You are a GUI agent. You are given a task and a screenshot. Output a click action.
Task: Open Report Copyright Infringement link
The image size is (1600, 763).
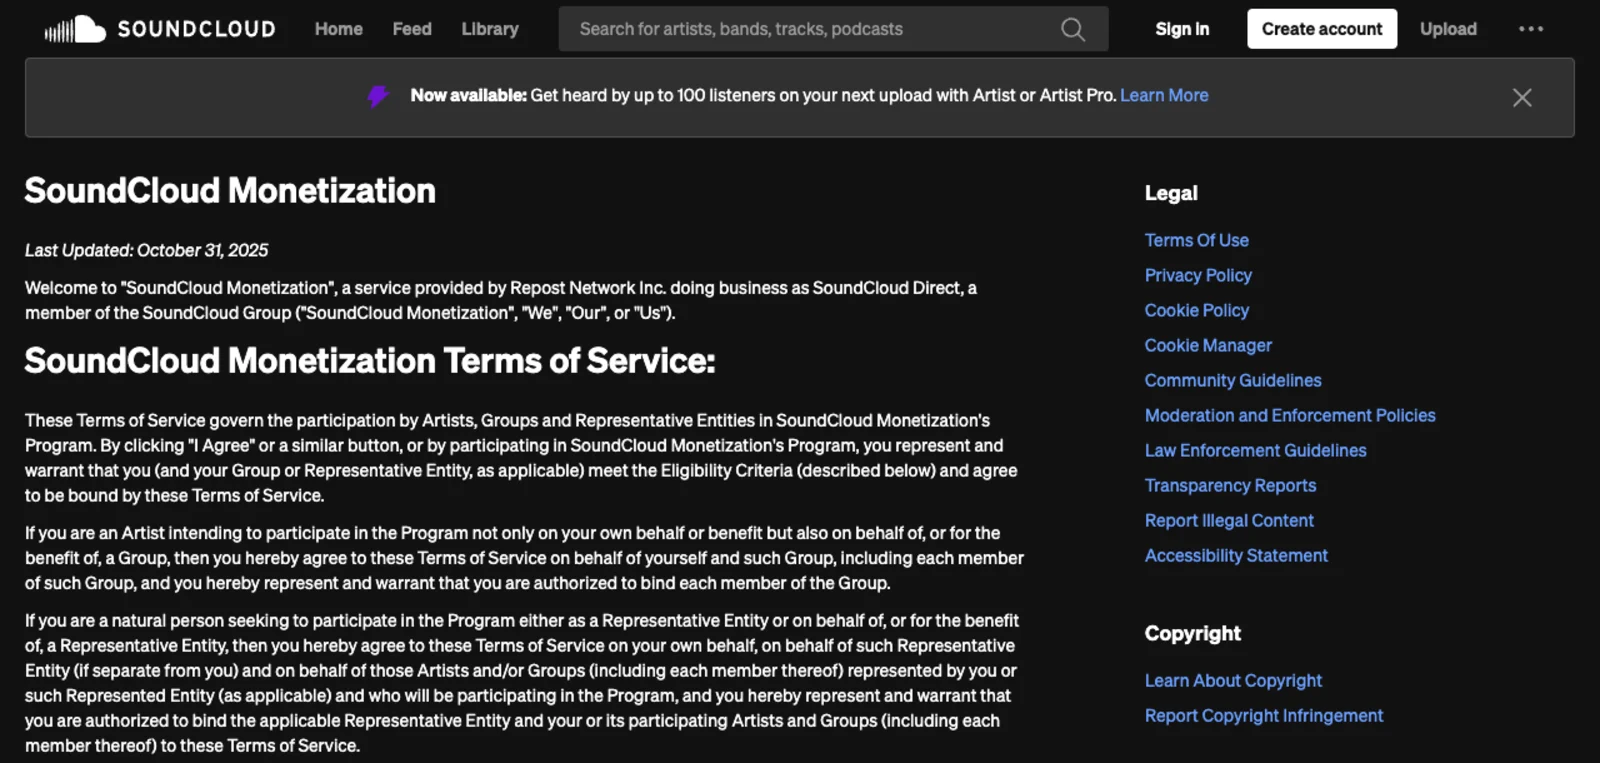[x=1264, y=715]
